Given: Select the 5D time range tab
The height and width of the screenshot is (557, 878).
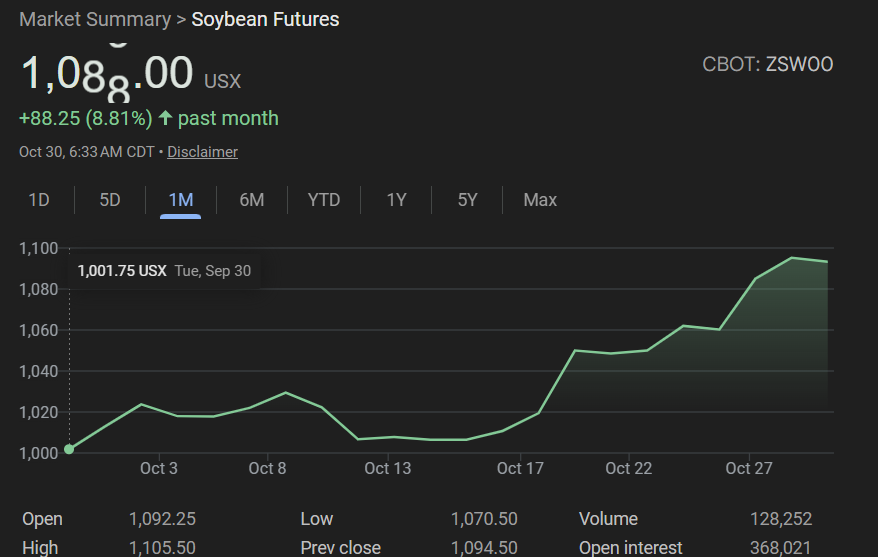Looking at the screenshot, I should 110,200.
